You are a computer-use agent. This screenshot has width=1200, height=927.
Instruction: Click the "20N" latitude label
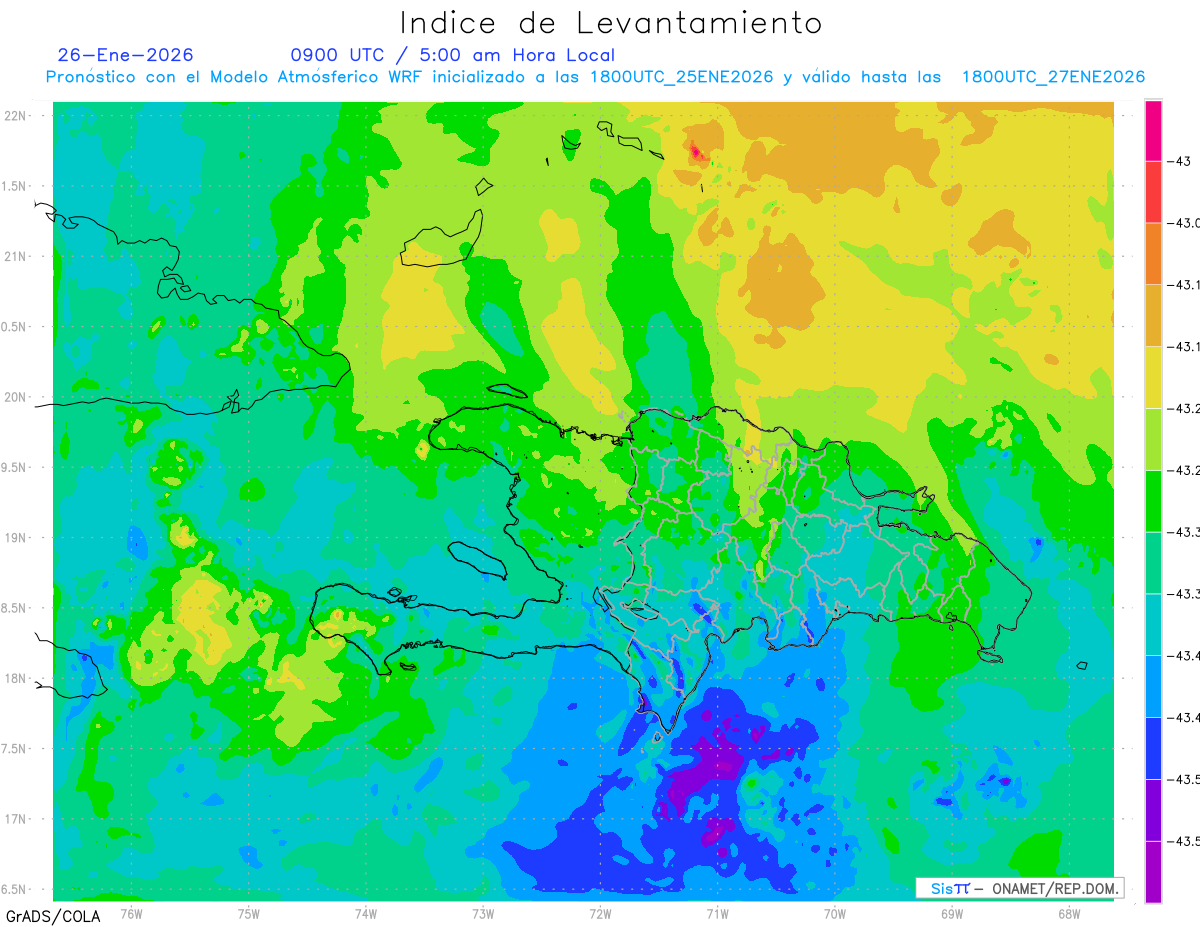pos(16,398)
